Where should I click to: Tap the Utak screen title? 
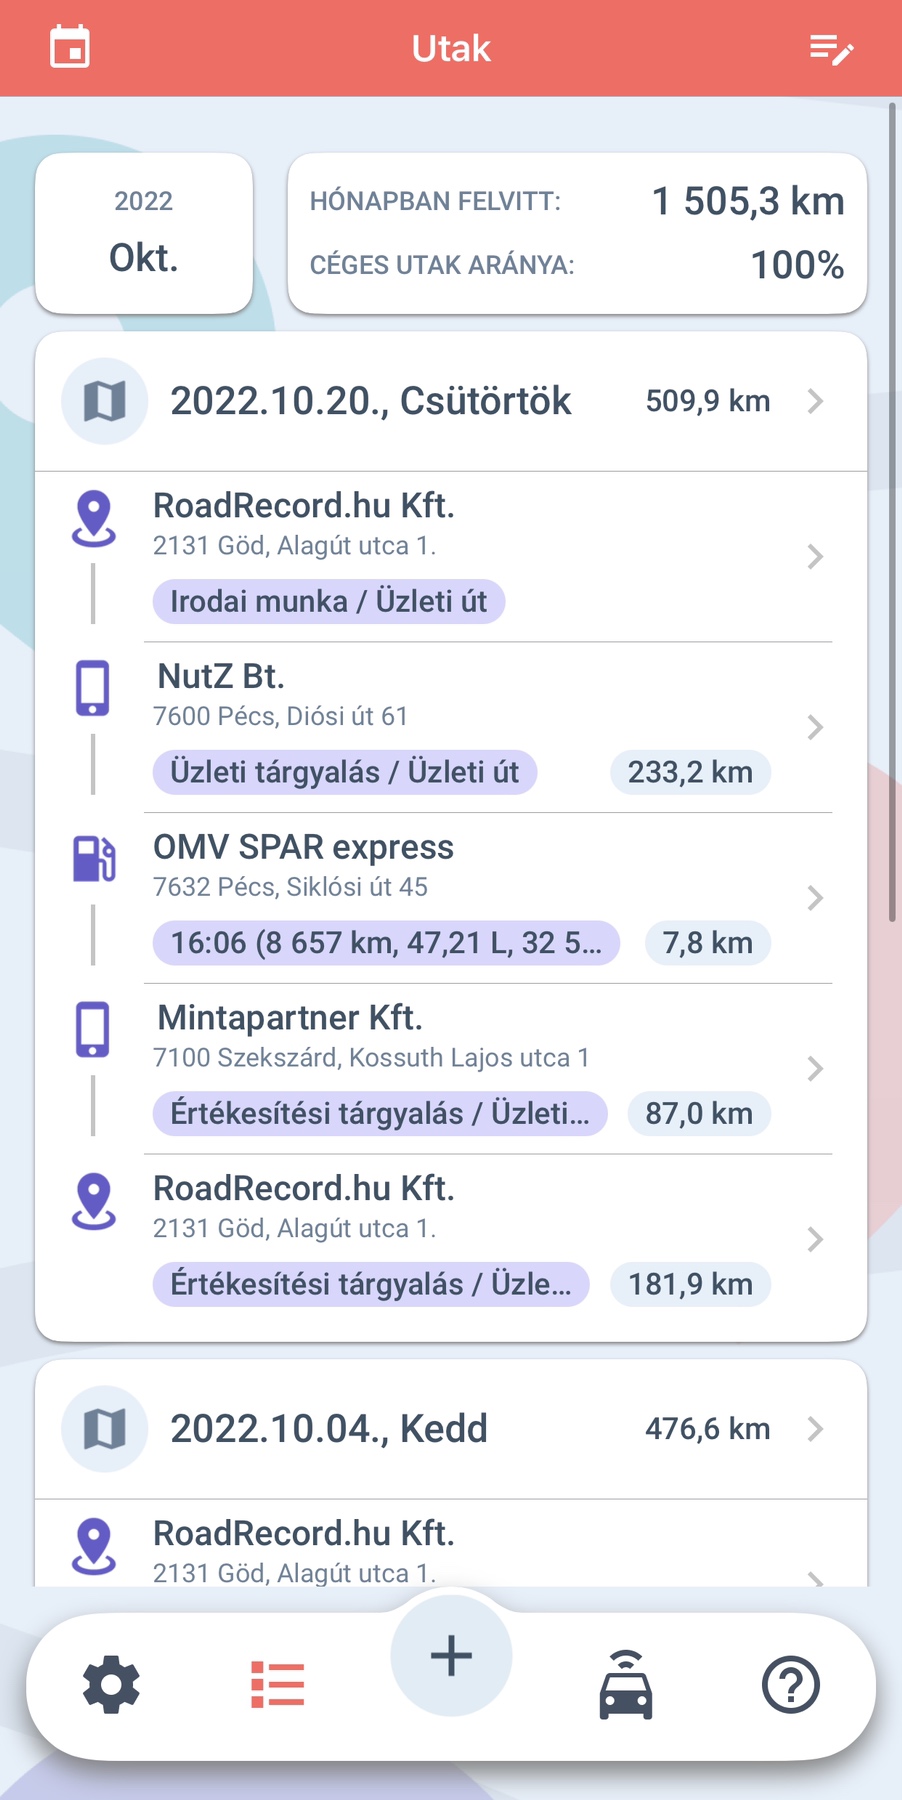click(451, 49)
